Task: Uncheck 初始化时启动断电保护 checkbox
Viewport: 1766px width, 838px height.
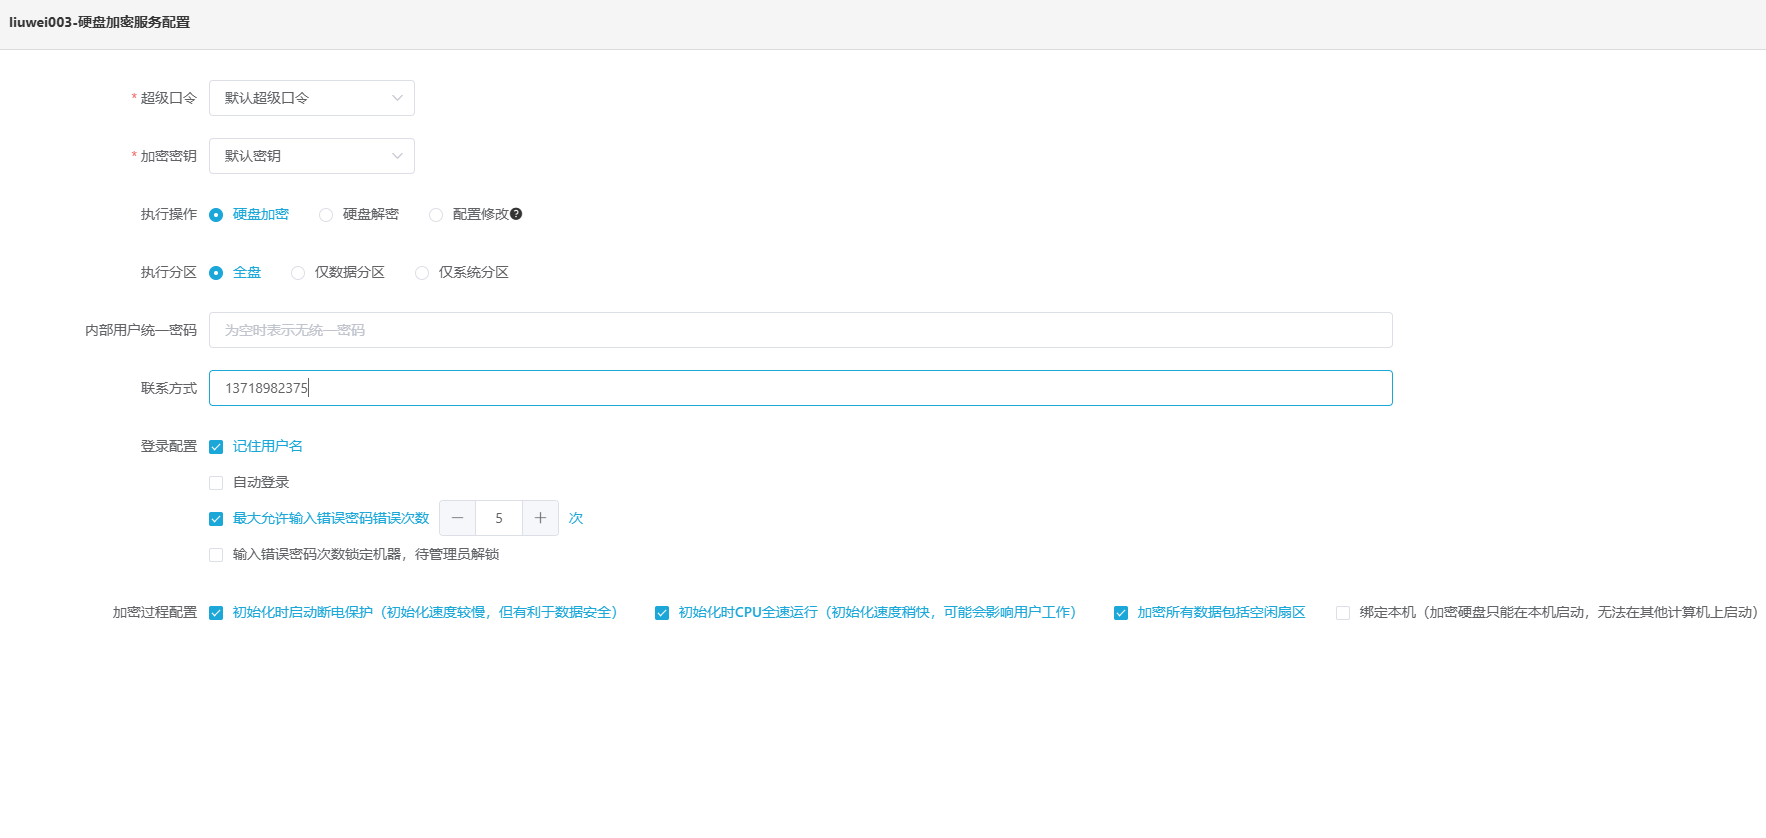Action: tap(216, 613)
